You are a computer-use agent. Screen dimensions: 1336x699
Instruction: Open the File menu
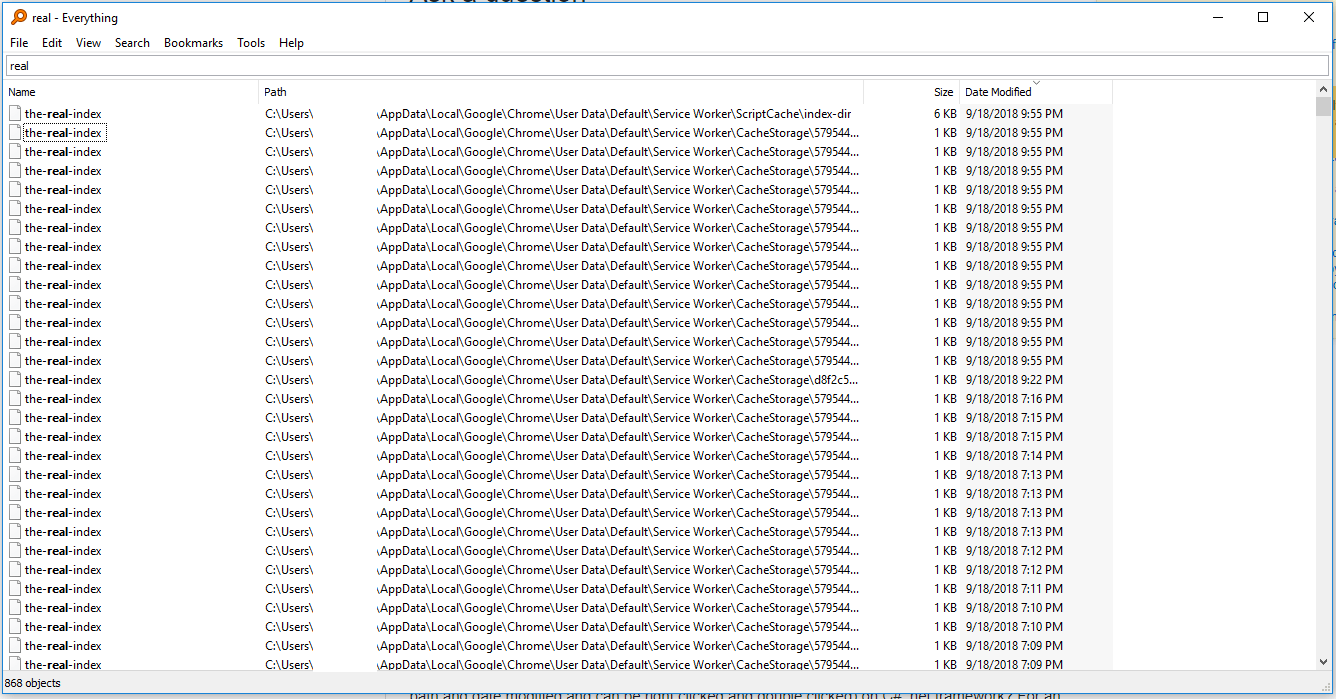18,42
